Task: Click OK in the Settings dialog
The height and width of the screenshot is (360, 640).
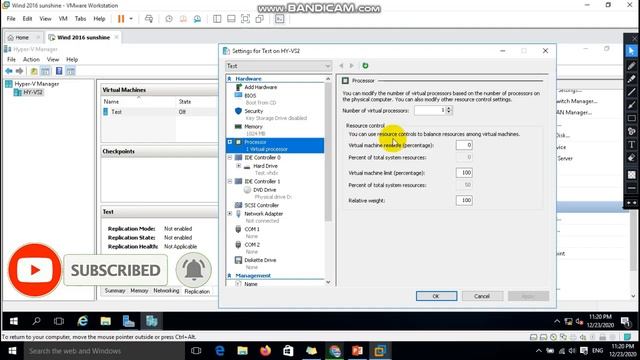Action: coord(436,296)
